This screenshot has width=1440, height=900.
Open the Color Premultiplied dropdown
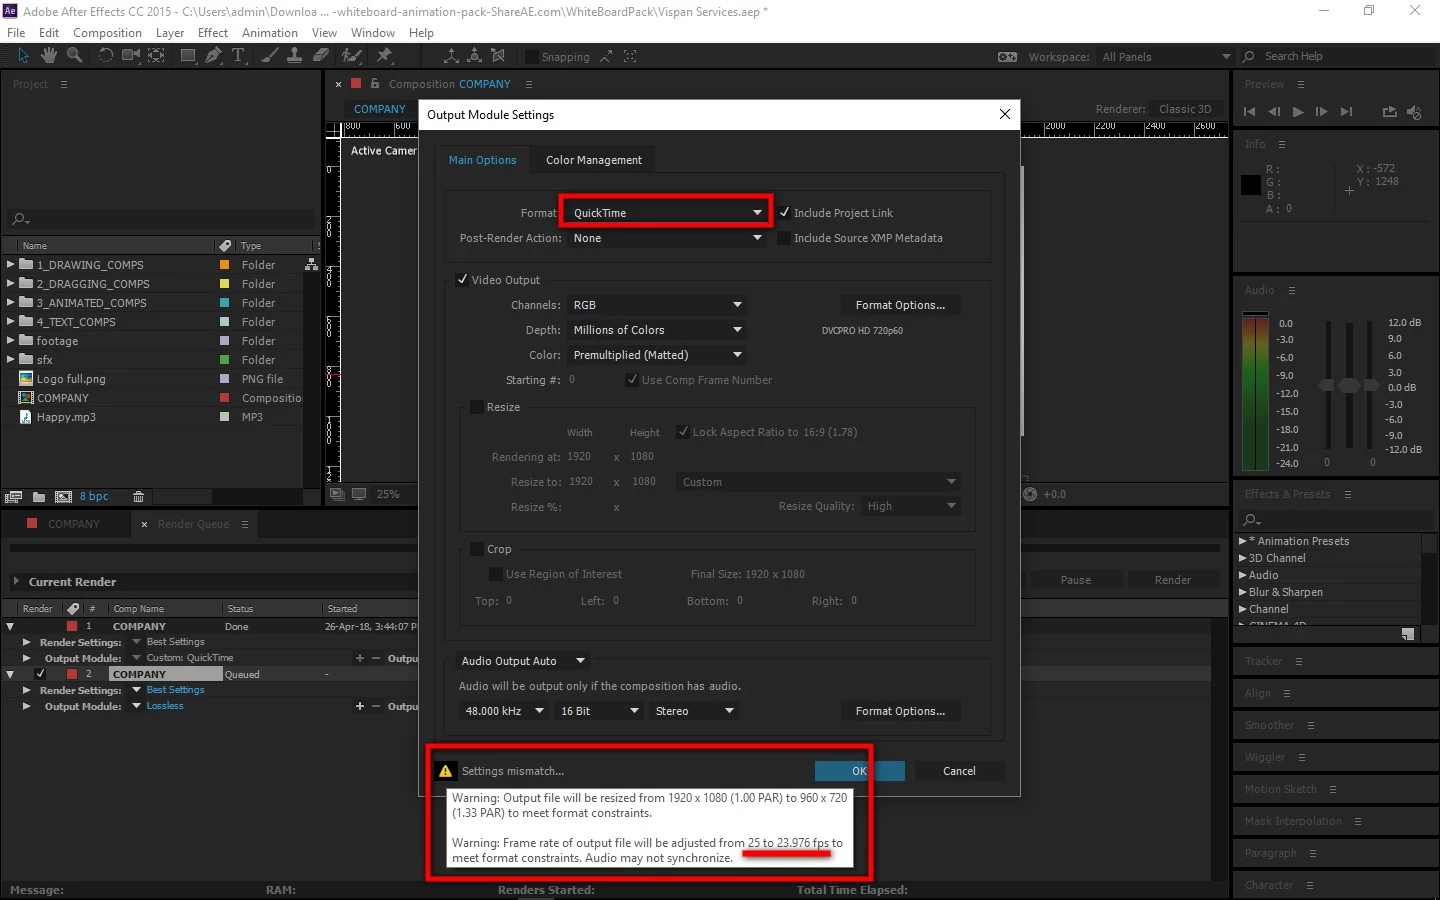pos(657,355)
